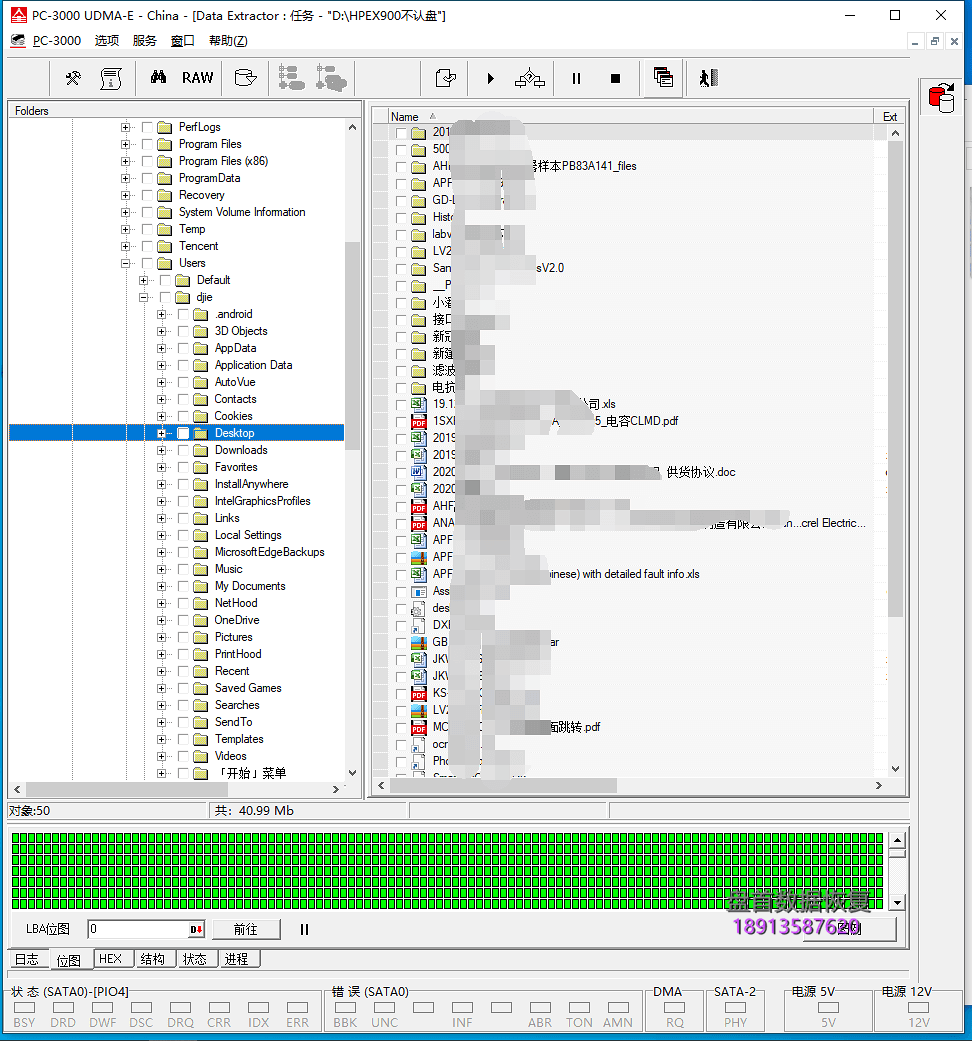Collapse the djie folder node
Viewport: 972px width, 1041px height.
point(143,297)
